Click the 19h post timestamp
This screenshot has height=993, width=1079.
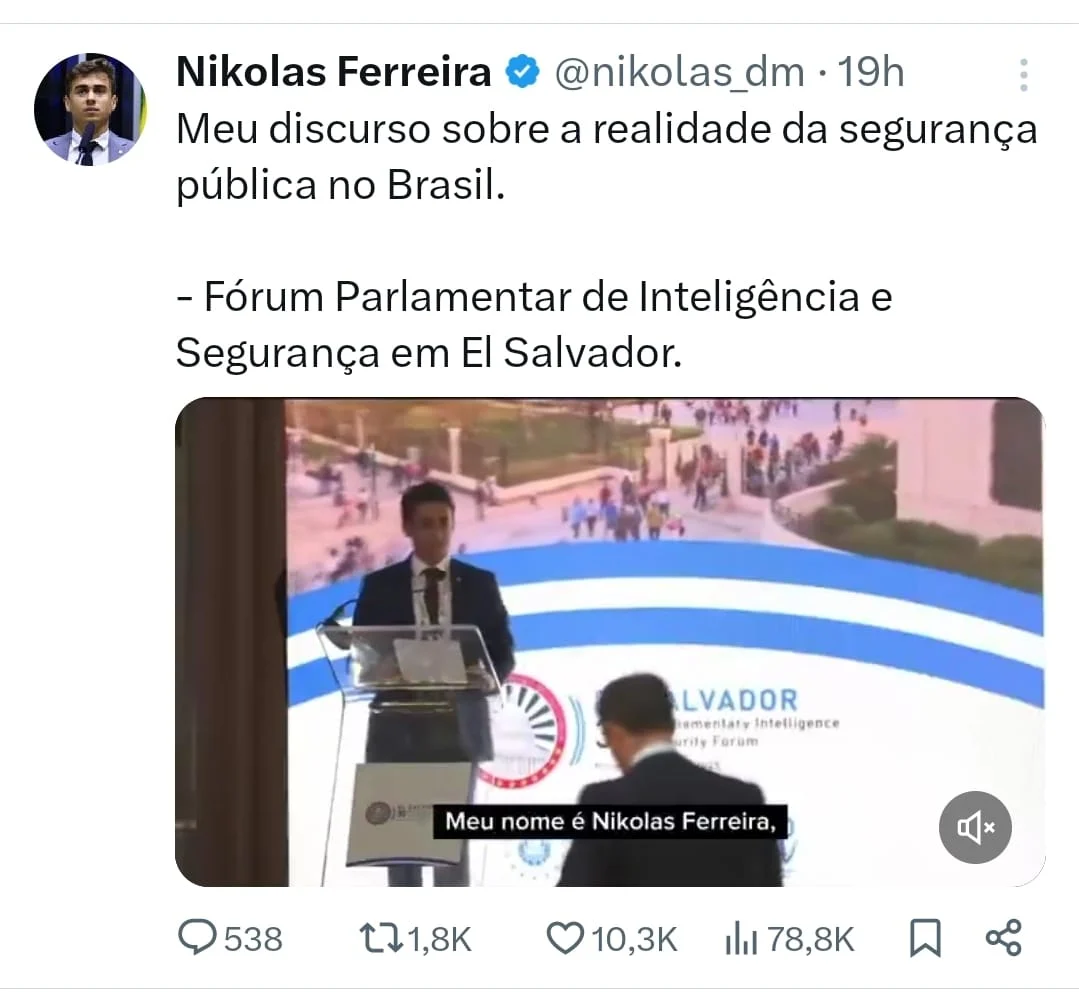pos(871,73)
